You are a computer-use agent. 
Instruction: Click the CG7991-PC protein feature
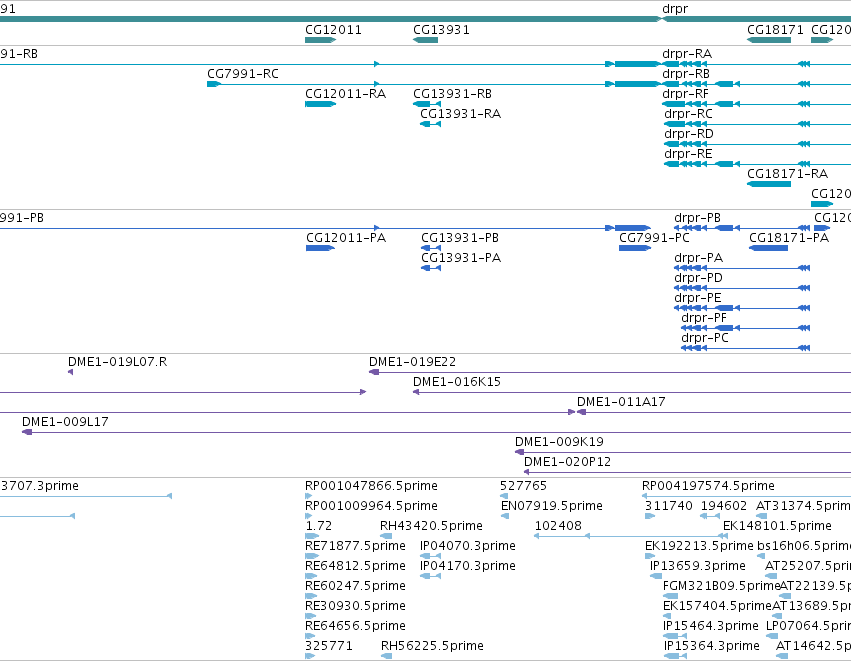635,248
